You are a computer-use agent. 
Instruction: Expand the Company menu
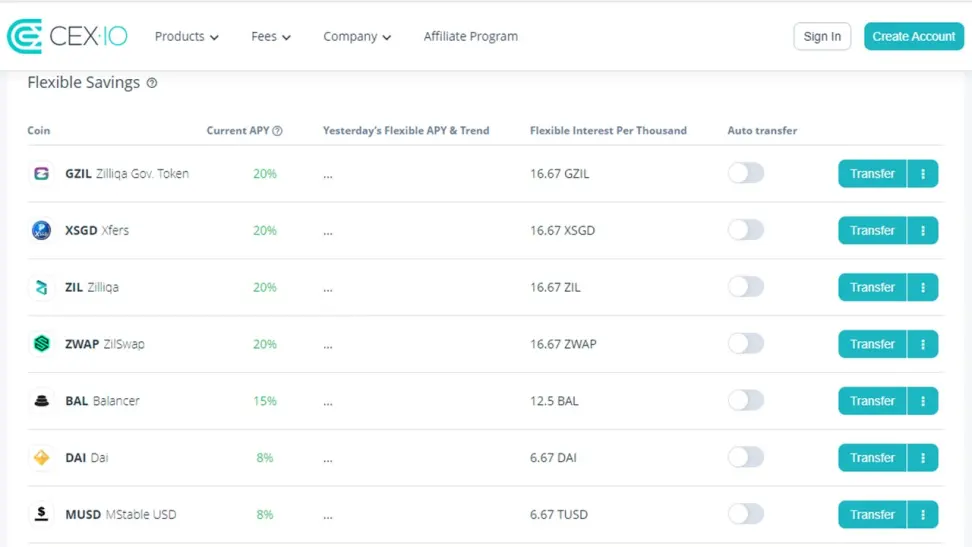click(357, 37)
